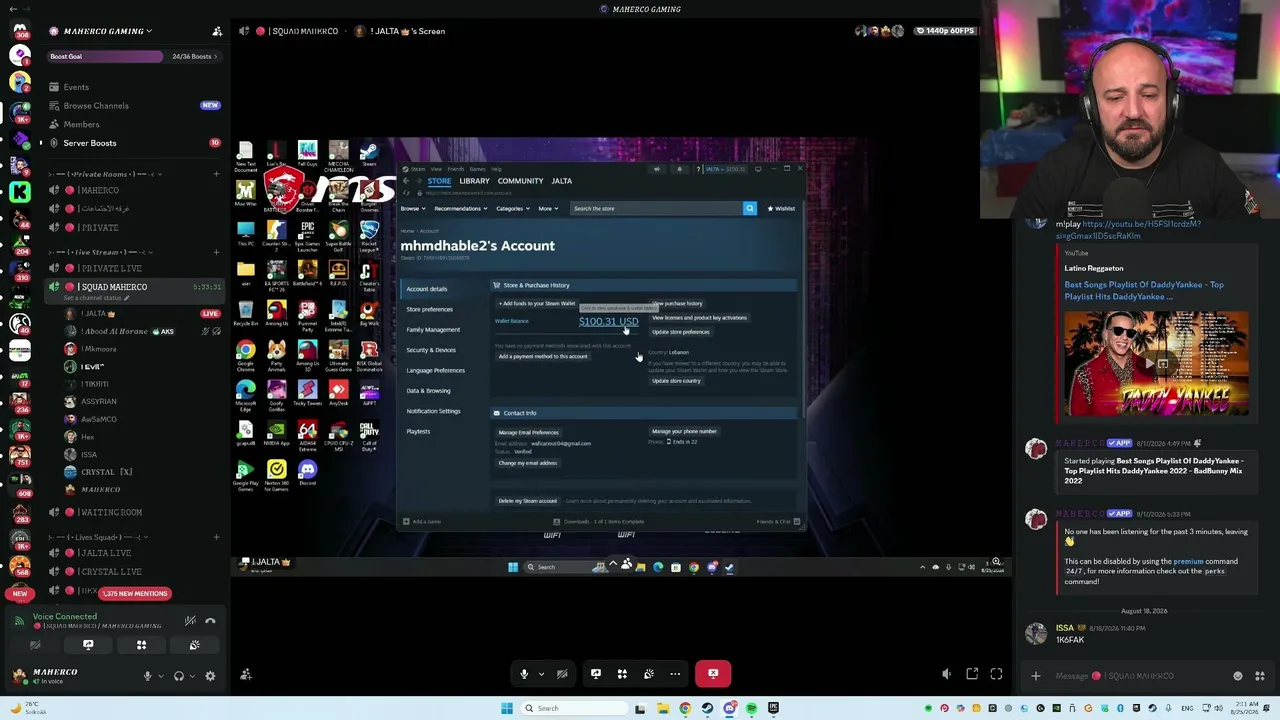
Task: Open Server Boosts
Action: point(90,143)
